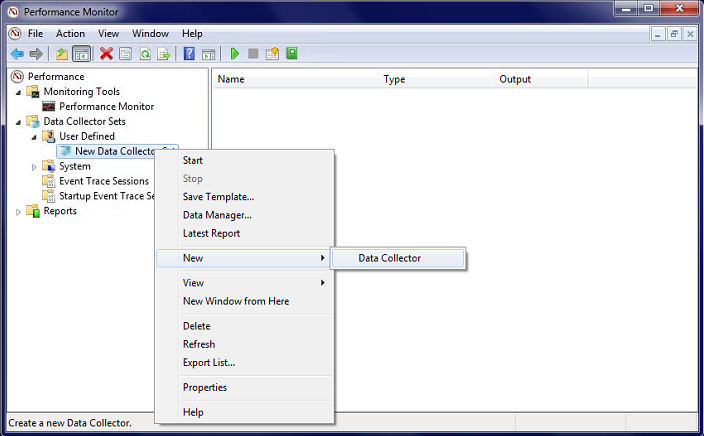The image size is (704, 436).
Task: Select the Performance root node
Action: tap(56, 77)
